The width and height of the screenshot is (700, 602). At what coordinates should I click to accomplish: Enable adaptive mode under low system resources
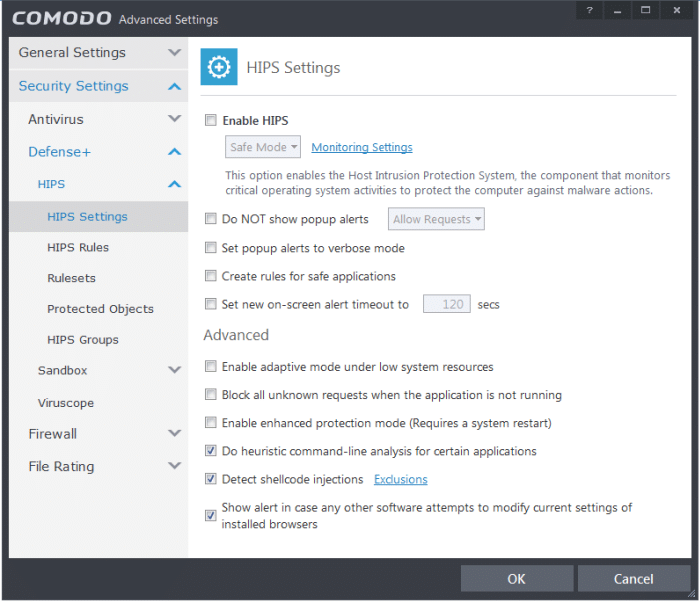tap(211, 366)
